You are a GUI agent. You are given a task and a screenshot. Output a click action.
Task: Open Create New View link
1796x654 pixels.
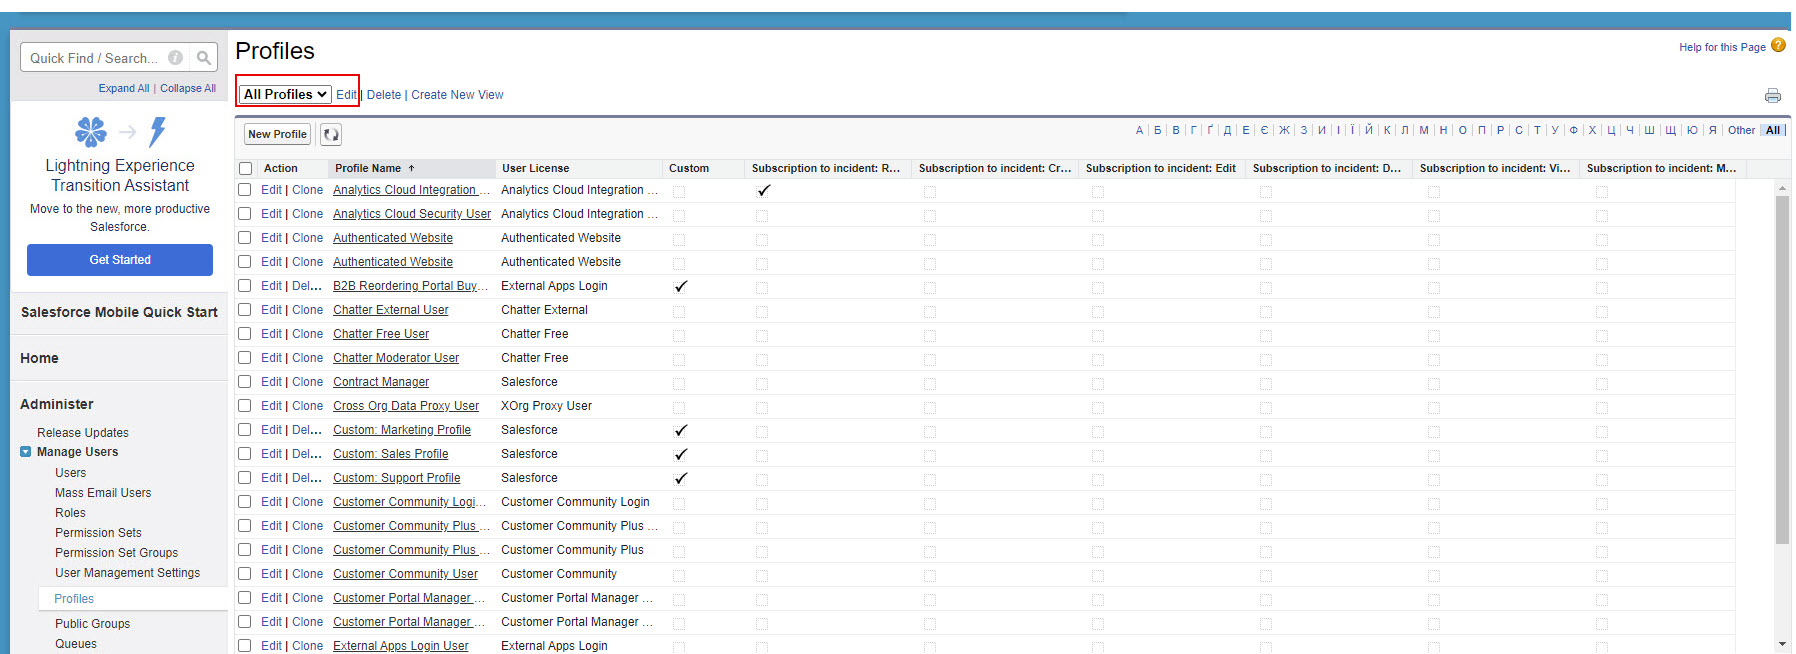[457, 95]
